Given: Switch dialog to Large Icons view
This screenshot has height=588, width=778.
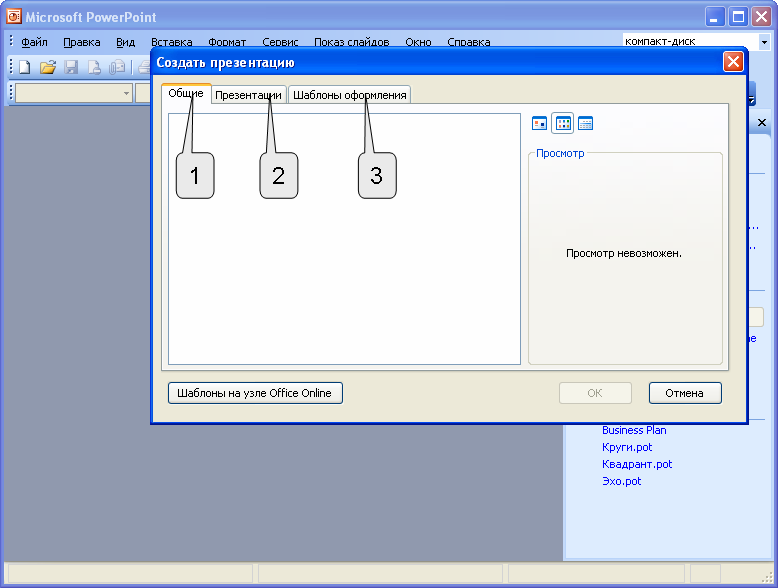Looking at the screenshot, I should (539, 123).
